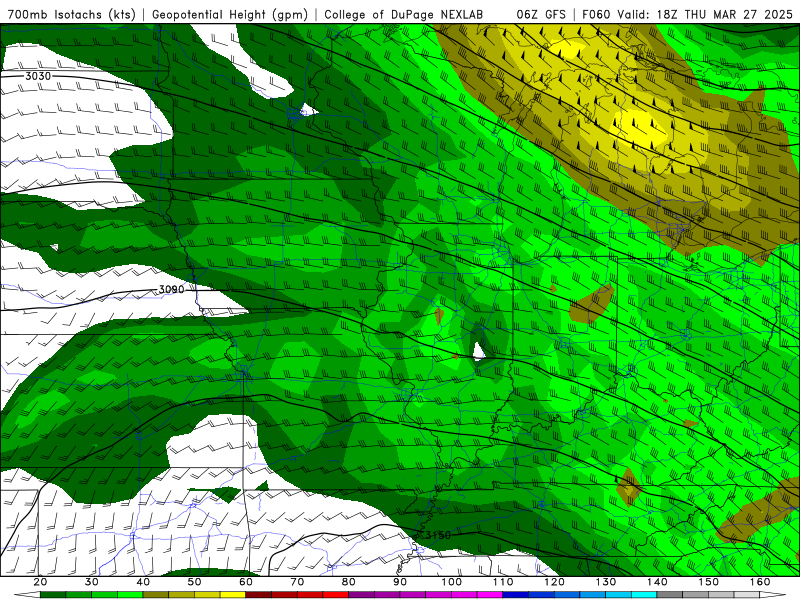This screenshot has width=800, height=600.
Task: Click the "College of DuPage NEXLAB" label
Action: pos(404,14)
